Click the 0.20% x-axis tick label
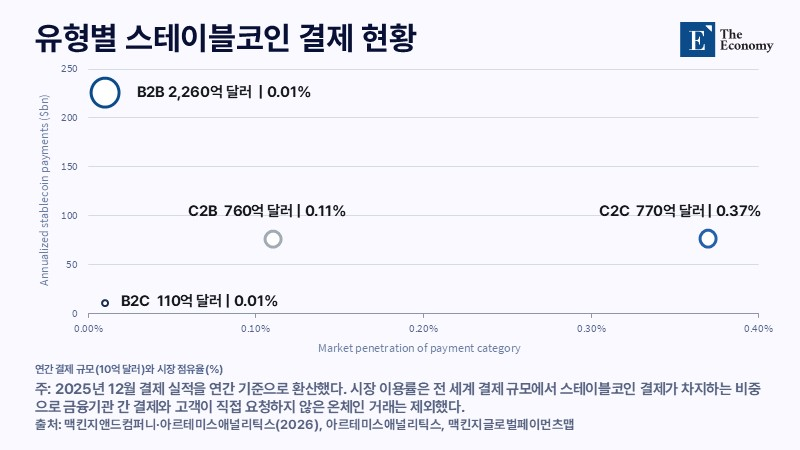Image resolution: width=800 pixels, height=450 pixels. click(423, 329)
